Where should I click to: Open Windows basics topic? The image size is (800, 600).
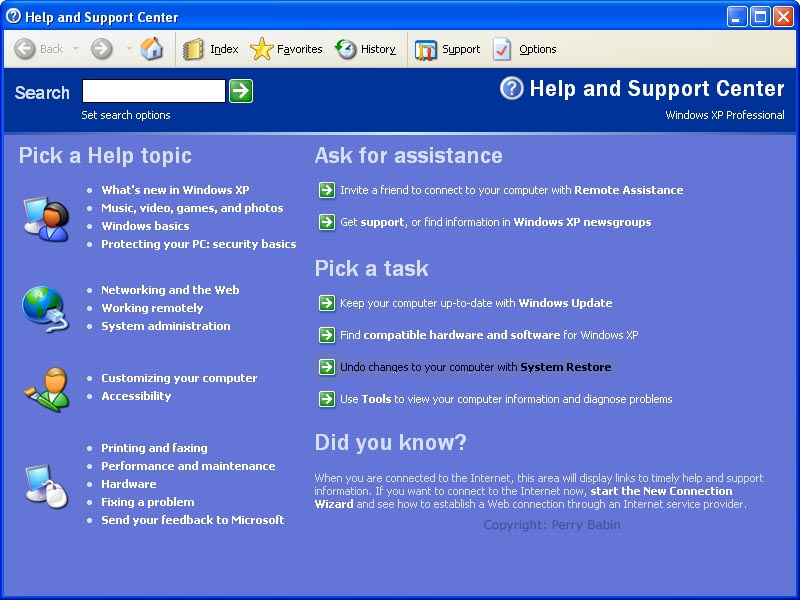[145, 226]
